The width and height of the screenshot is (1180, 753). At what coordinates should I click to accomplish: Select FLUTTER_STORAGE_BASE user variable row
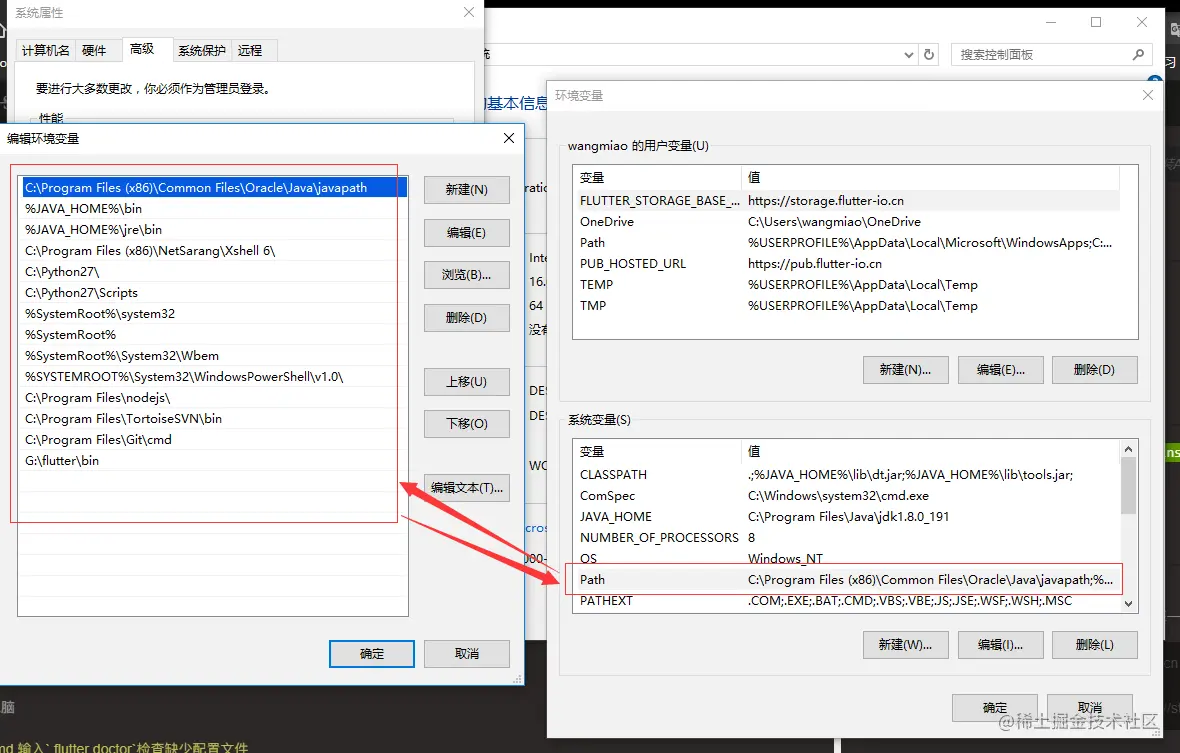[x=847, y=201]
